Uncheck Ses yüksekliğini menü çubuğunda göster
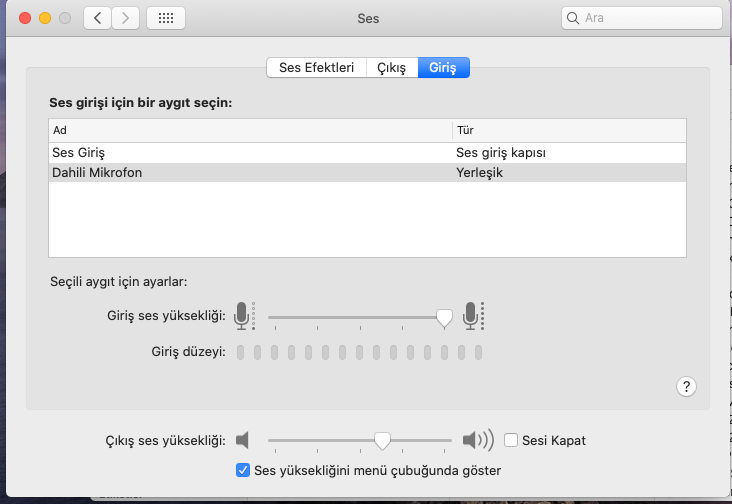Viewport: 732px width, 504px height. [241, 470]
